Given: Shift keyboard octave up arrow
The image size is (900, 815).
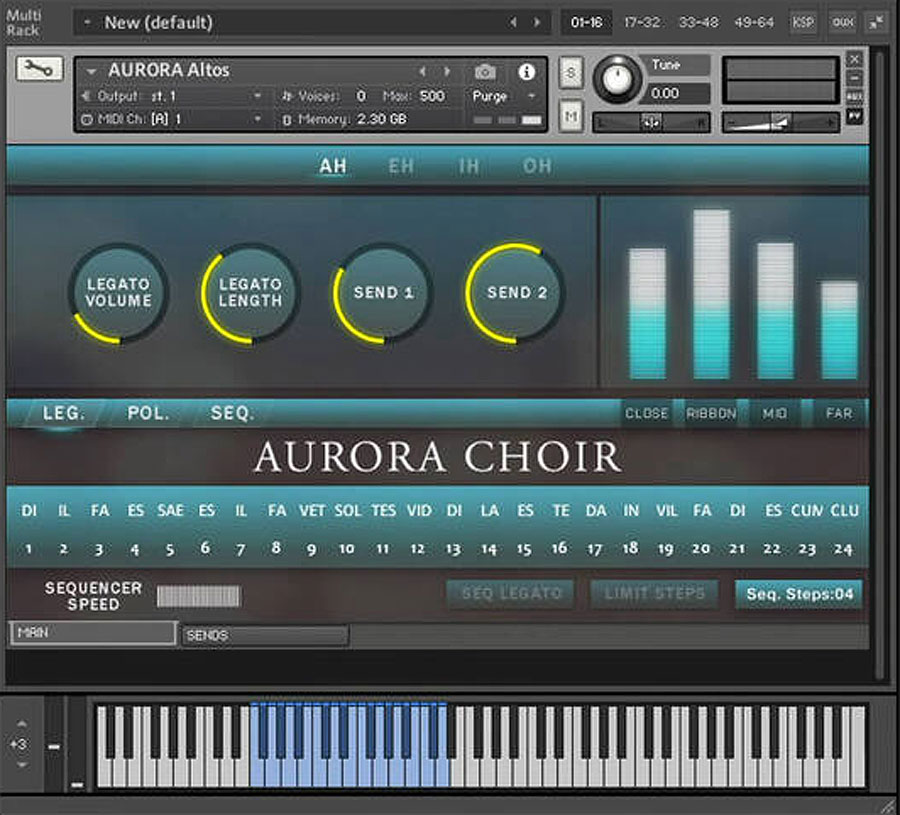Looking at the screenshot, I should 21,724.
